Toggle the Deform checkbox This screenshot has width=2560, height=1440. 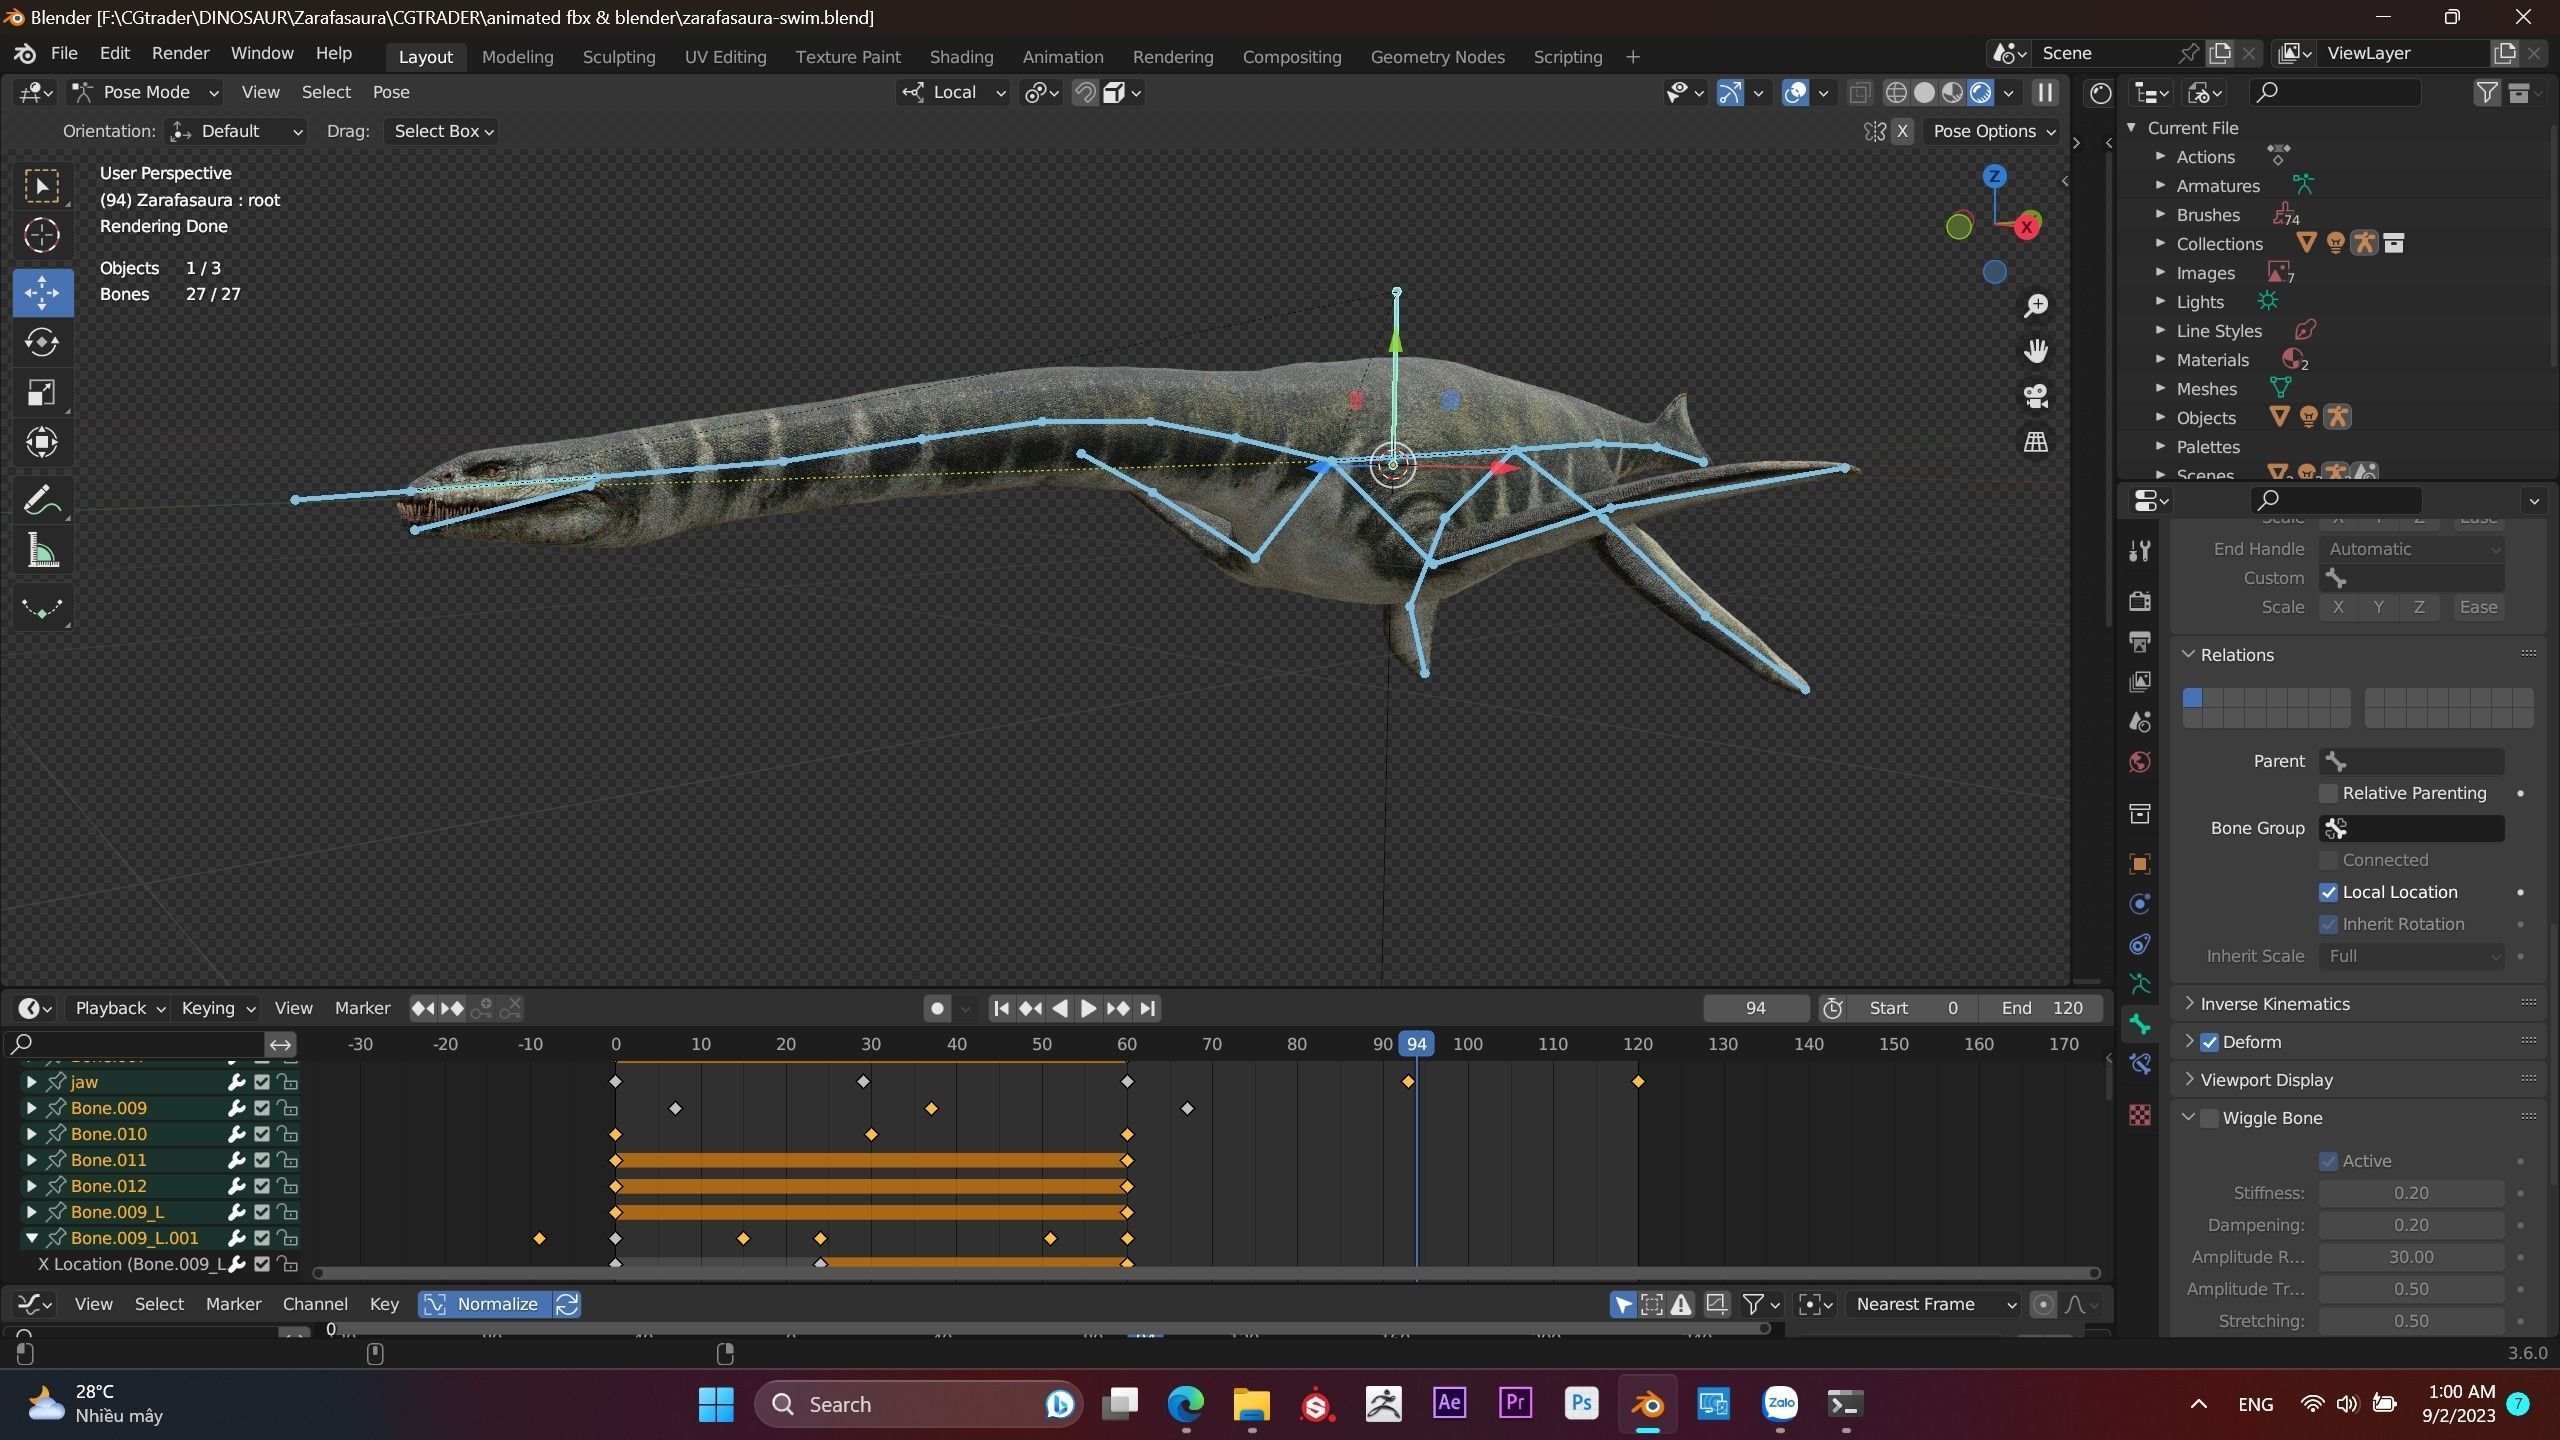(2210, 1042)
